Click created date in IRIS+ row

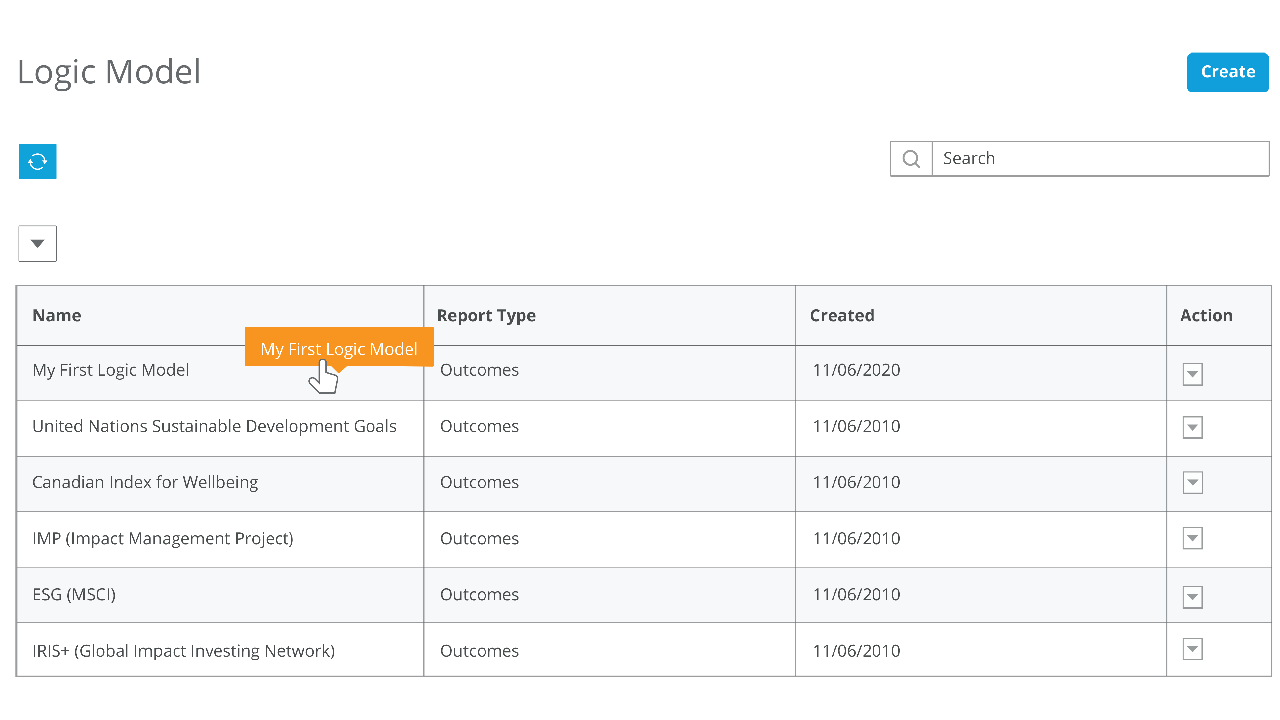click(x=856, y=651)
